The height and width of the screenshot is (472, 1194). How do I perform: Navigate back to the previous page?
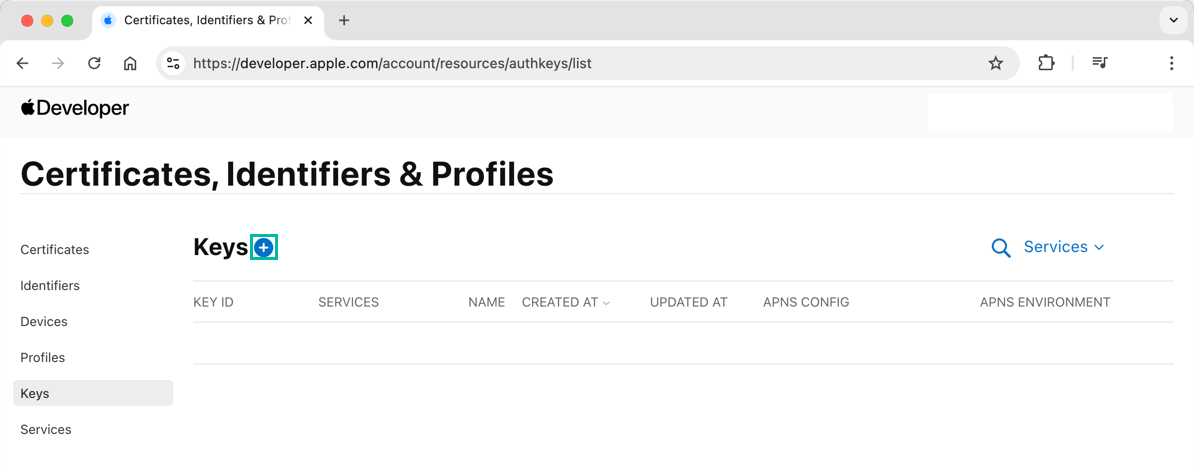pyautogui.click(x=23, y=63)
